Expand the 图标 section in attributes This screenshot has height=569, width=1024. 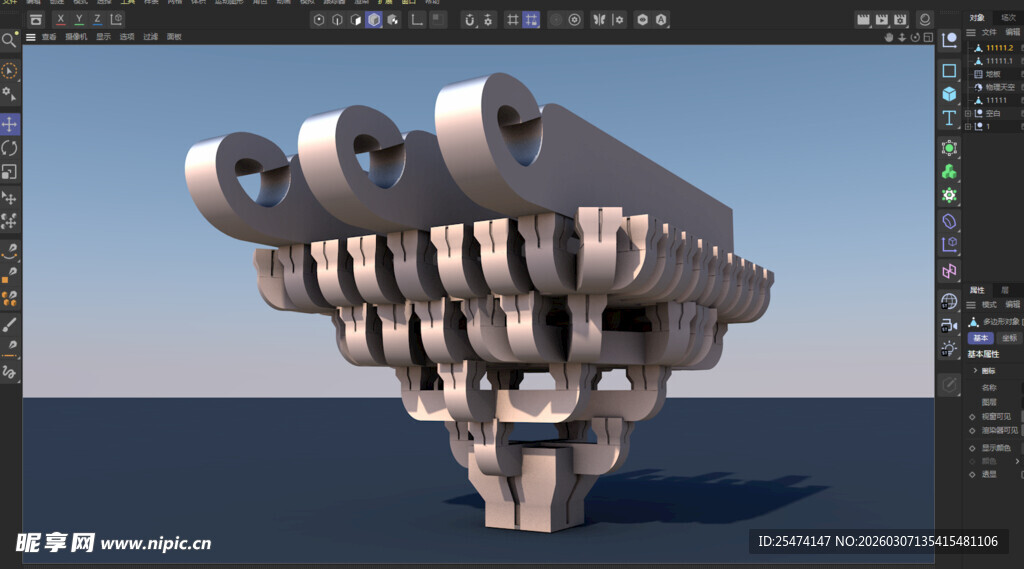point(975,370)
